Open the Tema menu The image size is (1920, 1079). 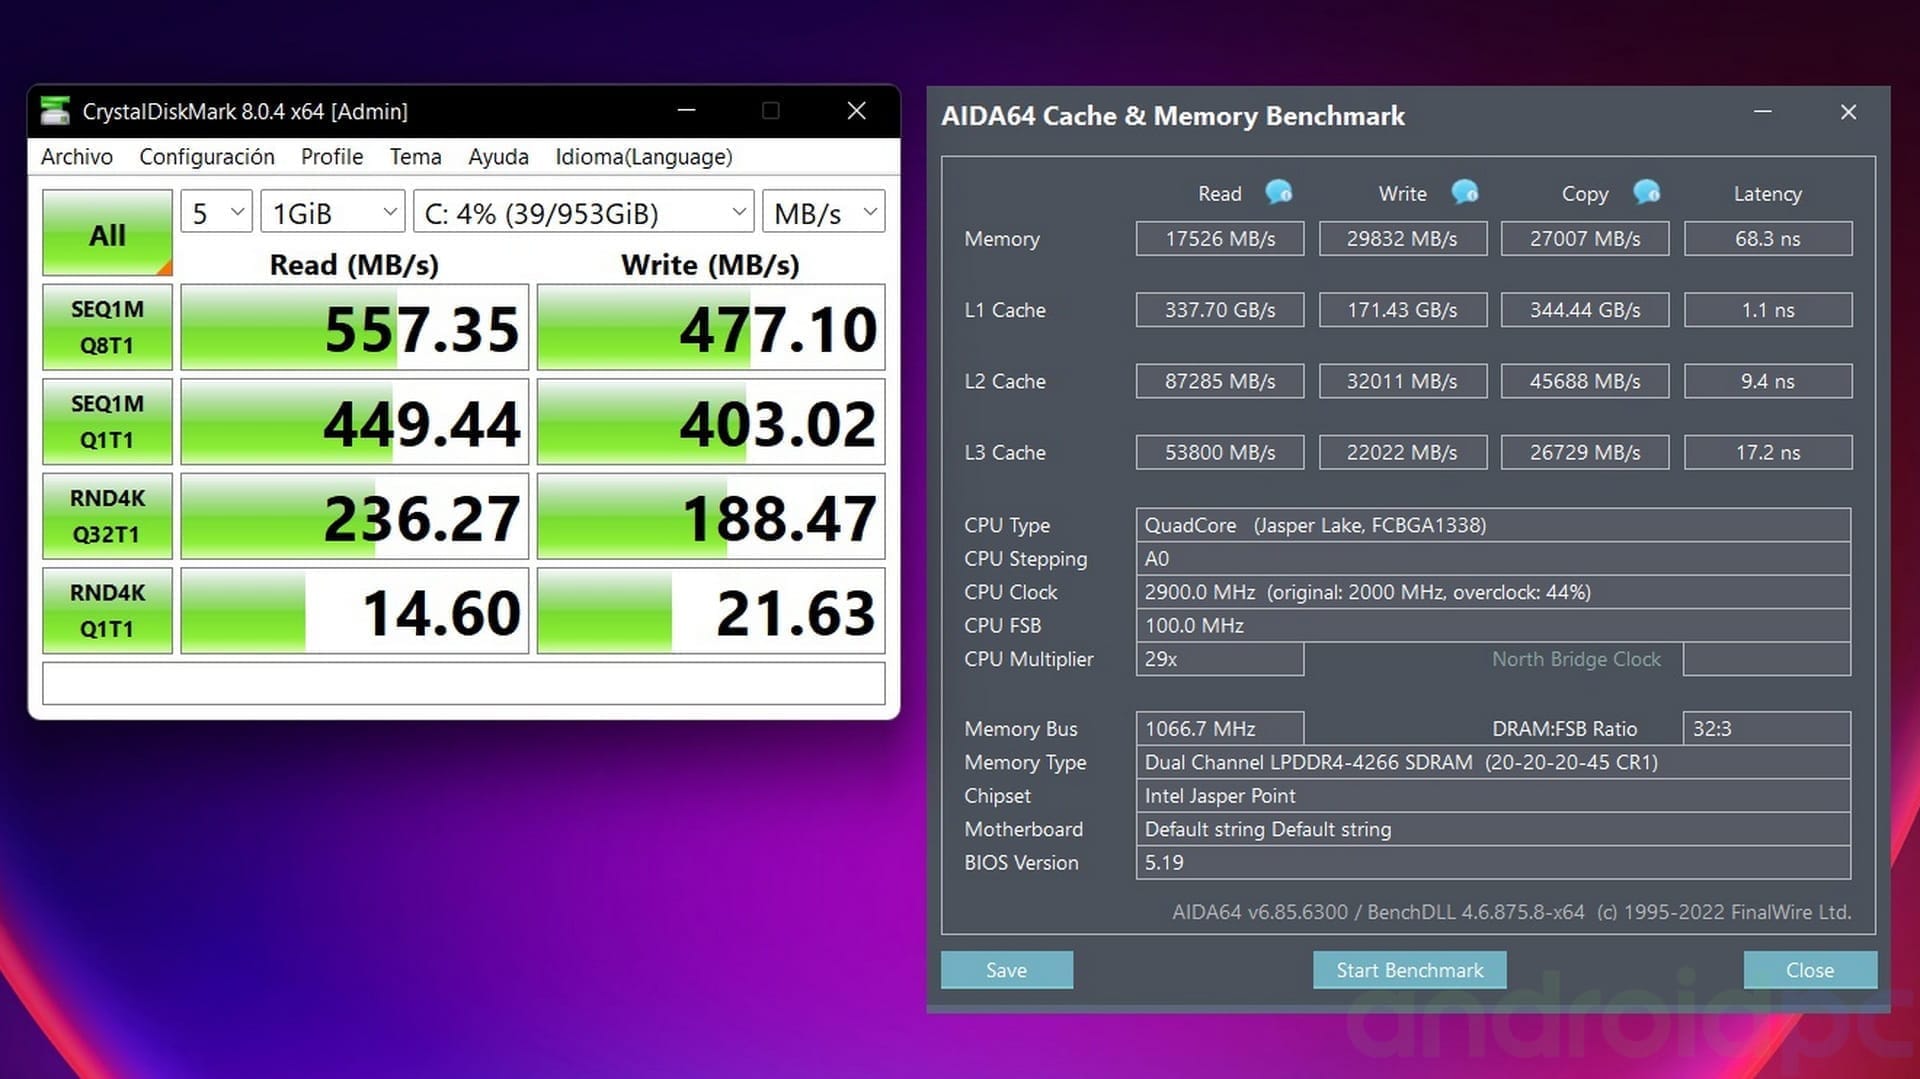click(416, 157)
